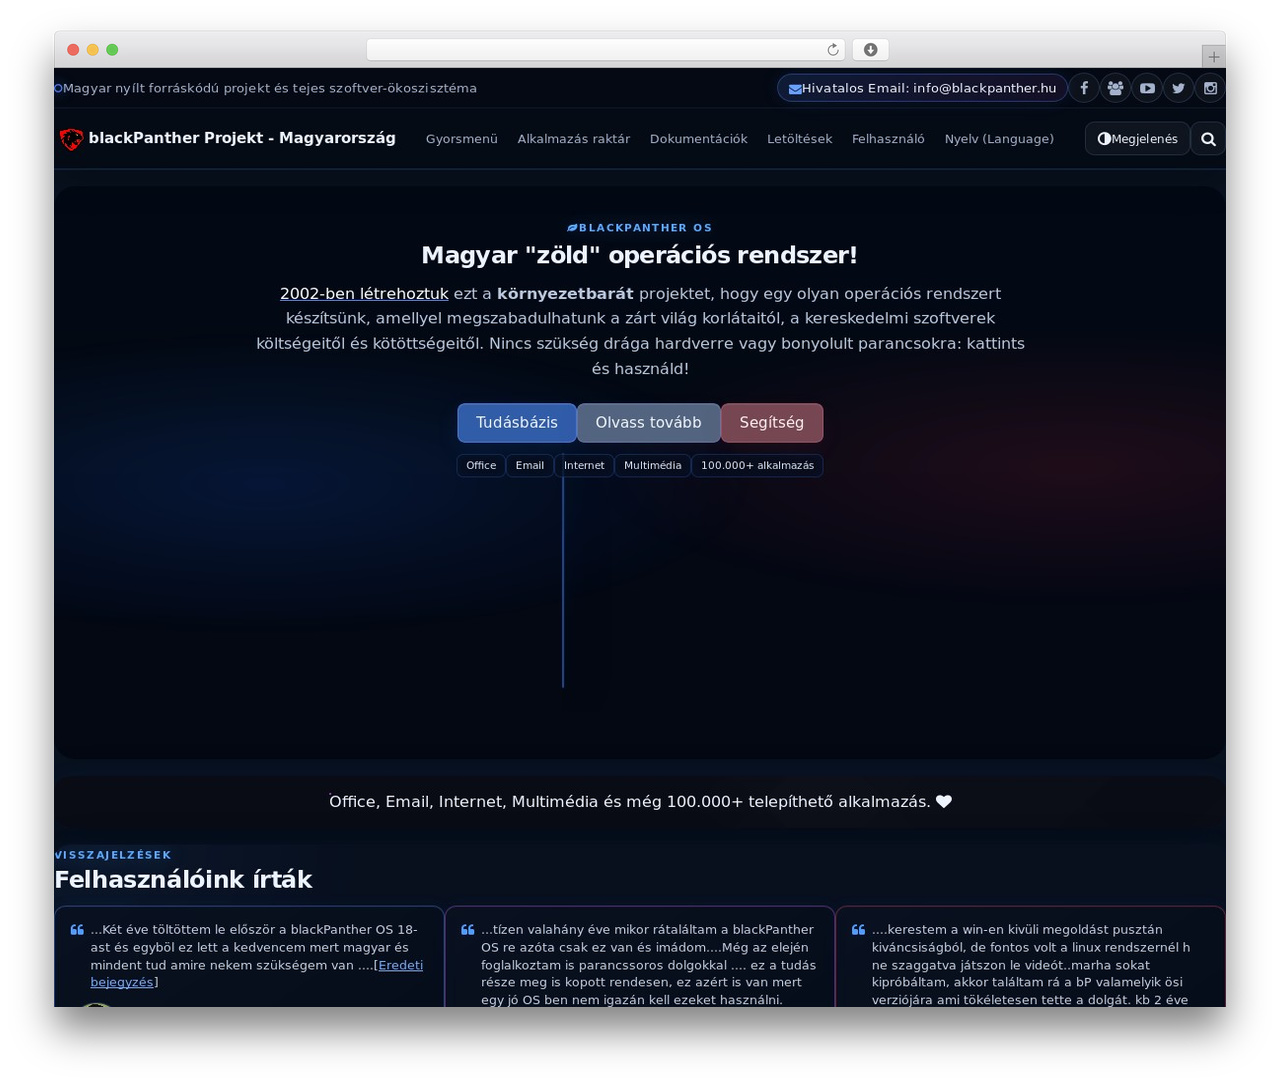Click the Magyar "zöld" operációs rendszer! heading

(640, 255)
